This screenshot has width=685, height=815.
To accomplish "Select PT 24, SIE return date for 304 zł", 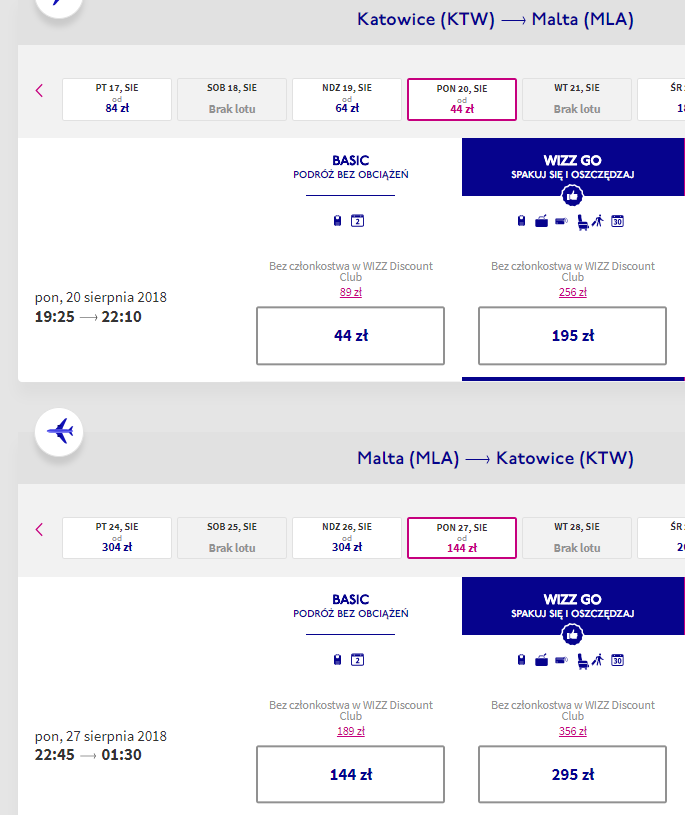I will point(117,538).
